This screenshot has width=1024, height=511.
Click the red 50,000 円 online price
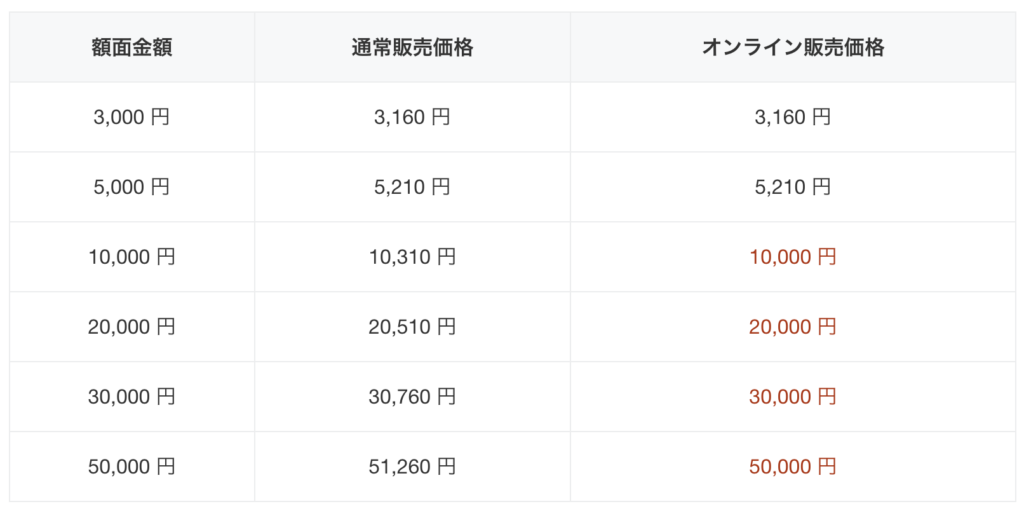coord(793,467)
